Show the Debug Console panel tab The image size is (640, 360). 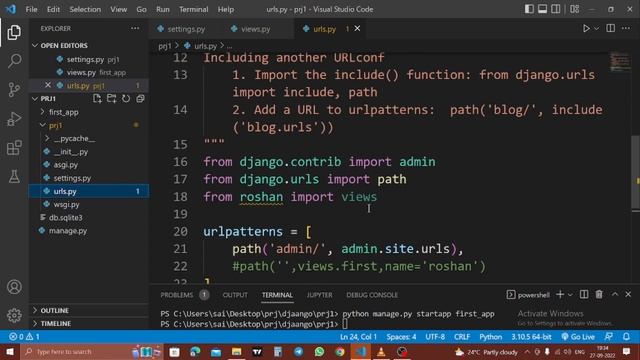[x=372, y=295]
